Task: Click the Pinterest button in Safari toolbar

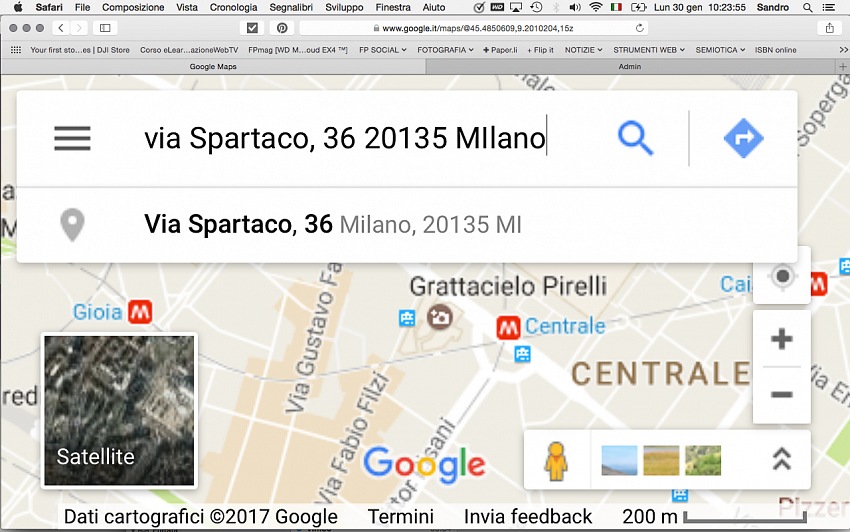Action: pyautogui.click(x=282, y=28)
